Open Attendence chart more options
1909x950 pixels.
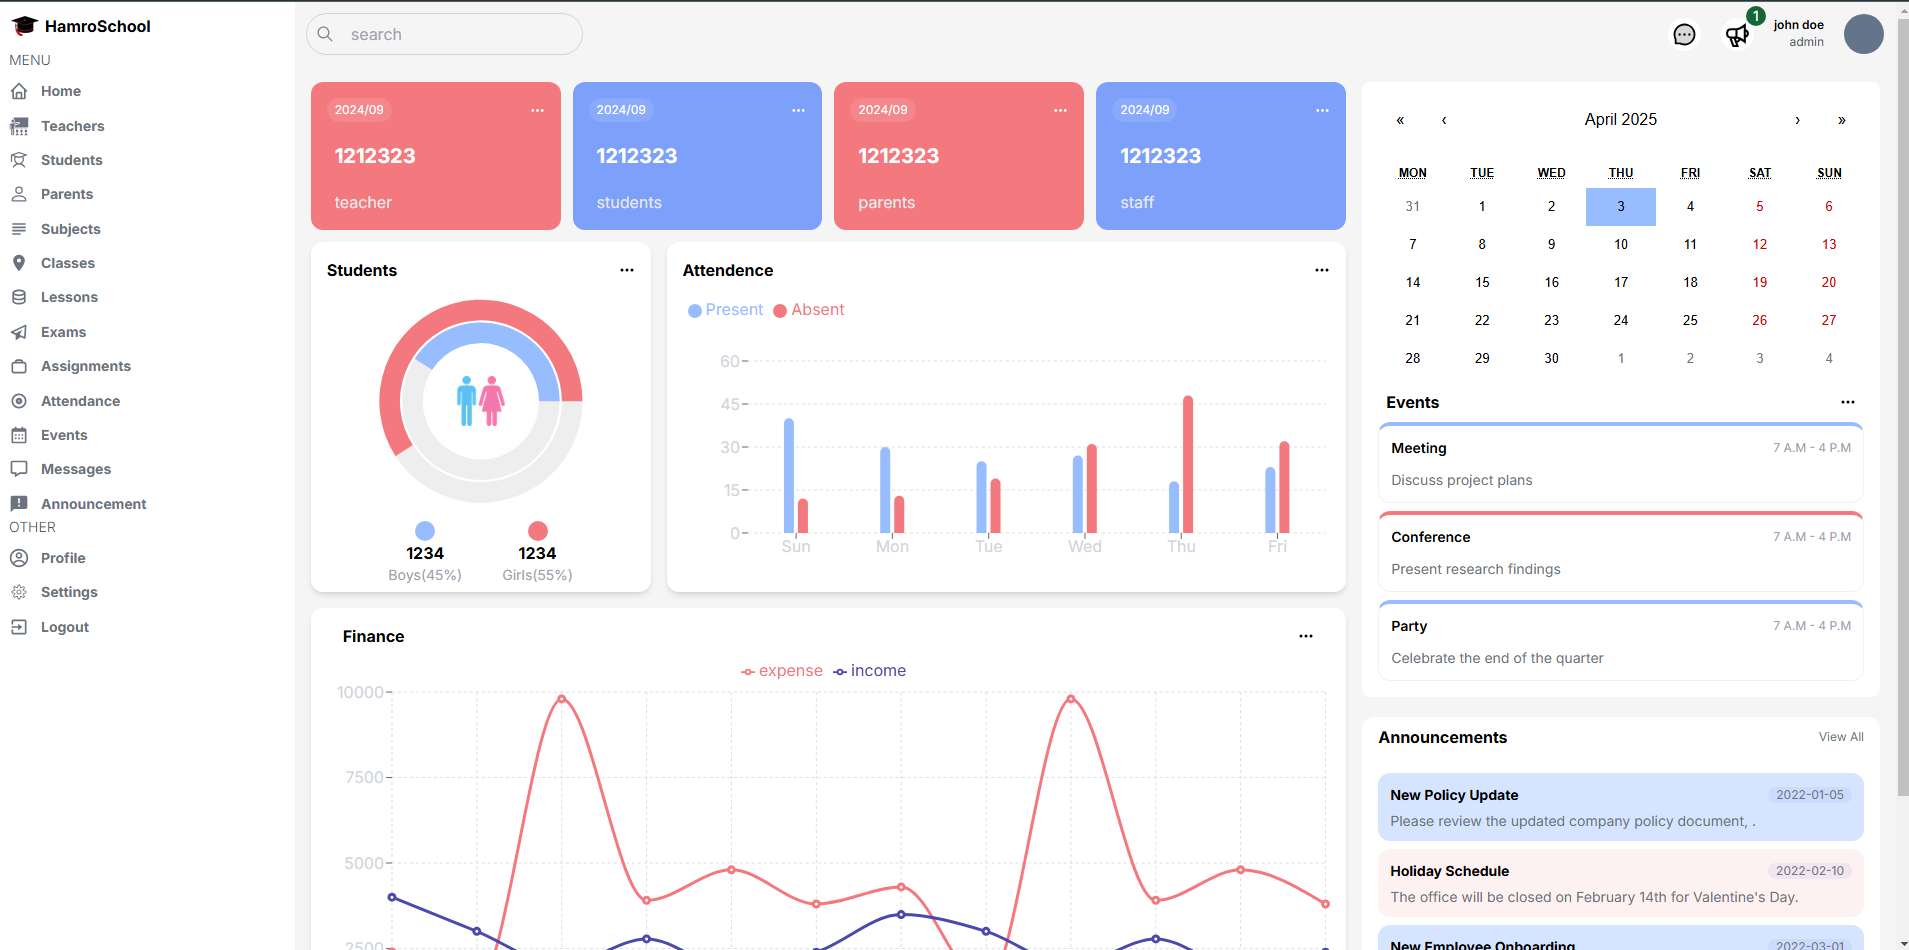1322,270
